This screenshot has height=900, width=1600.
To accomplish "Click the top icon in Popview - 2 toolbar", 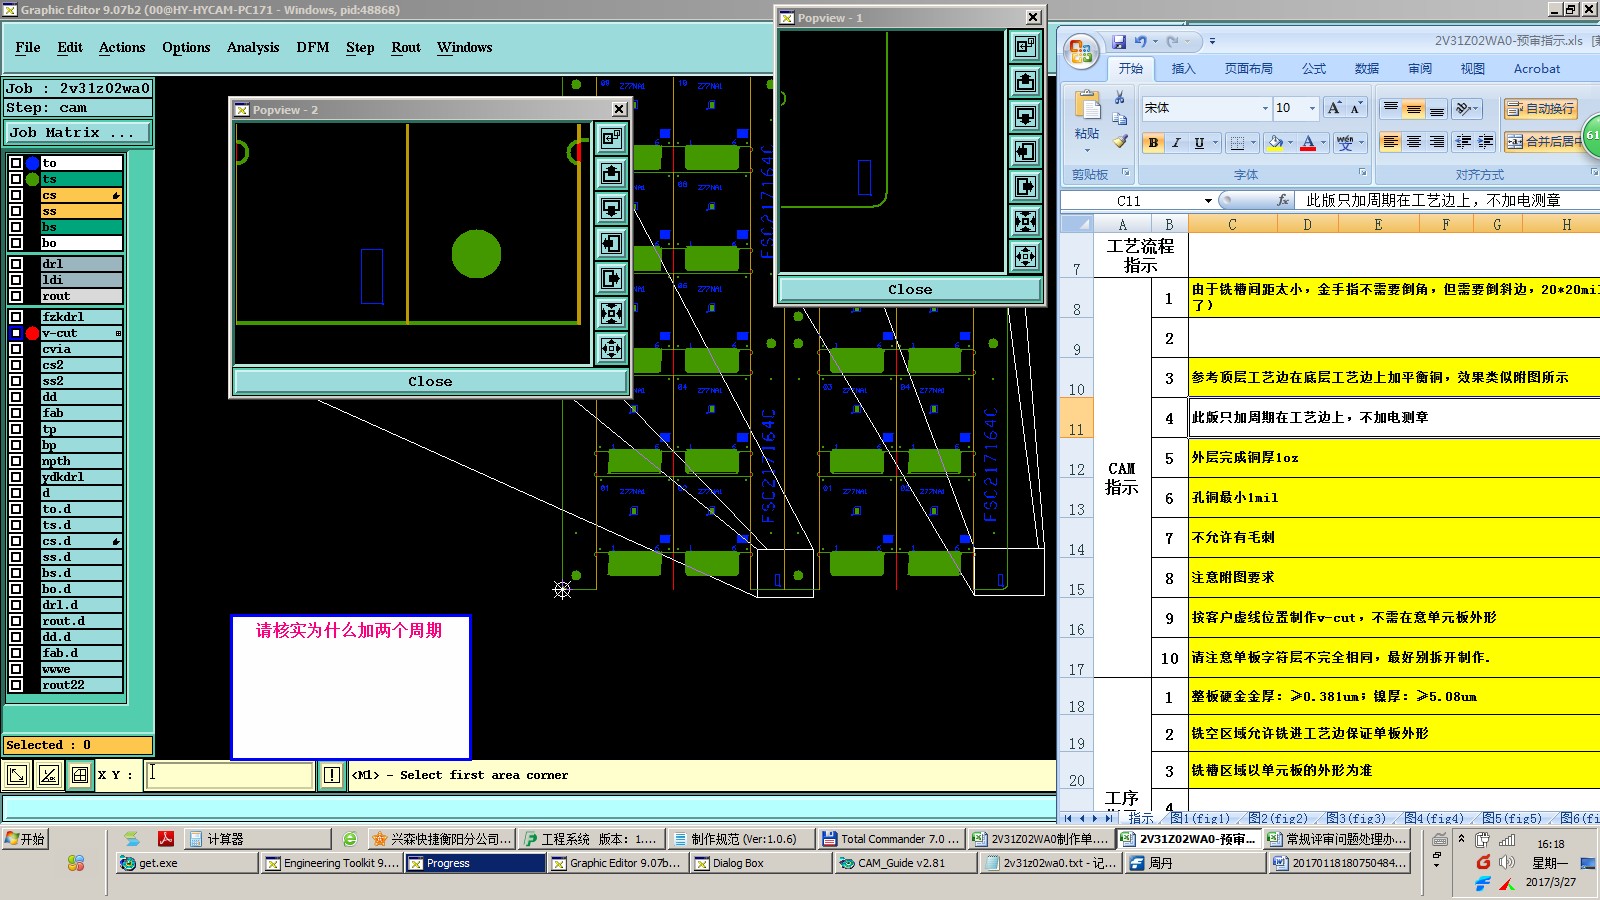I will coord(612,138).
